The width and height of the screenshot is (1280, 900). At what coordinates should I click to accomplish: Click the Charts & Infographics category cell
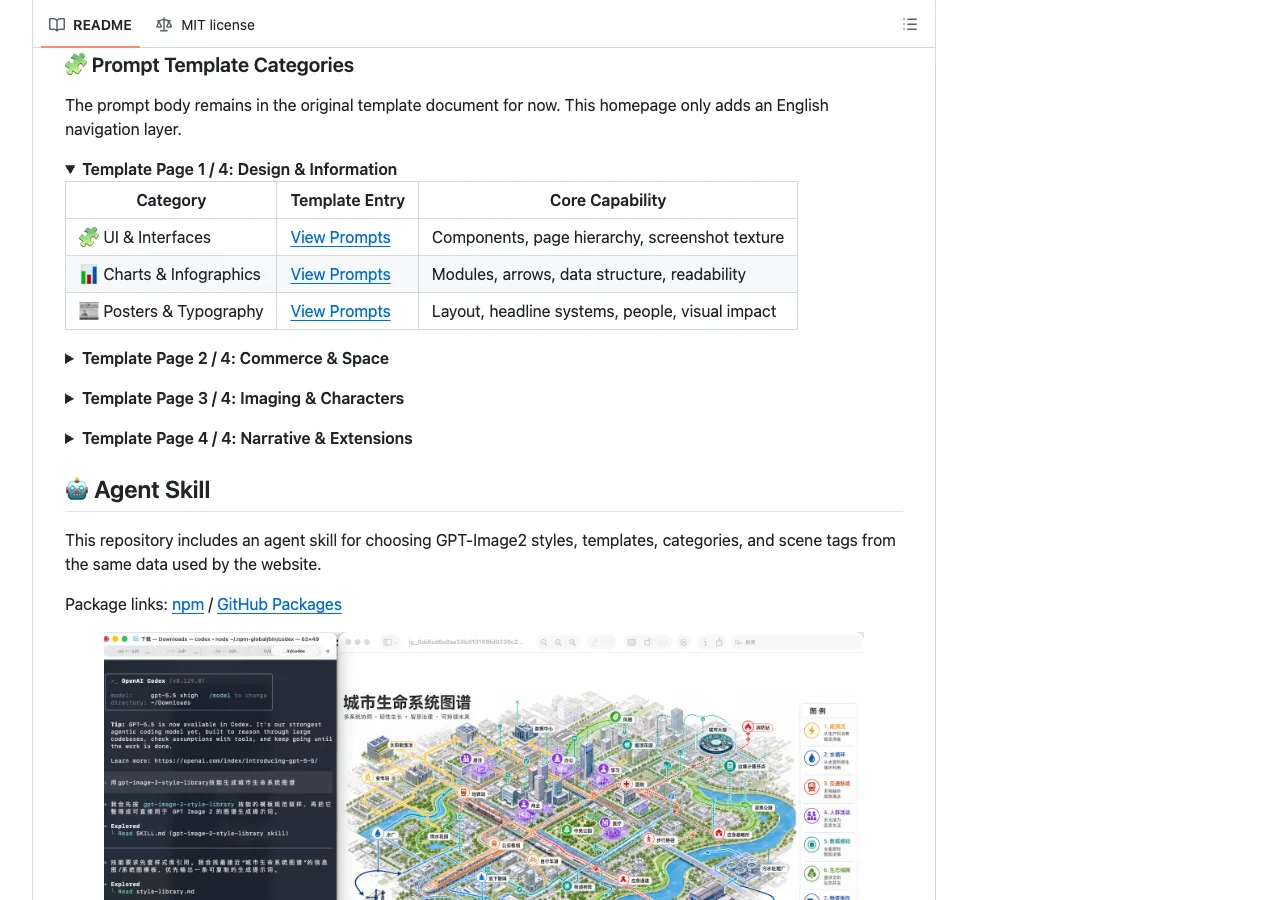171,274
